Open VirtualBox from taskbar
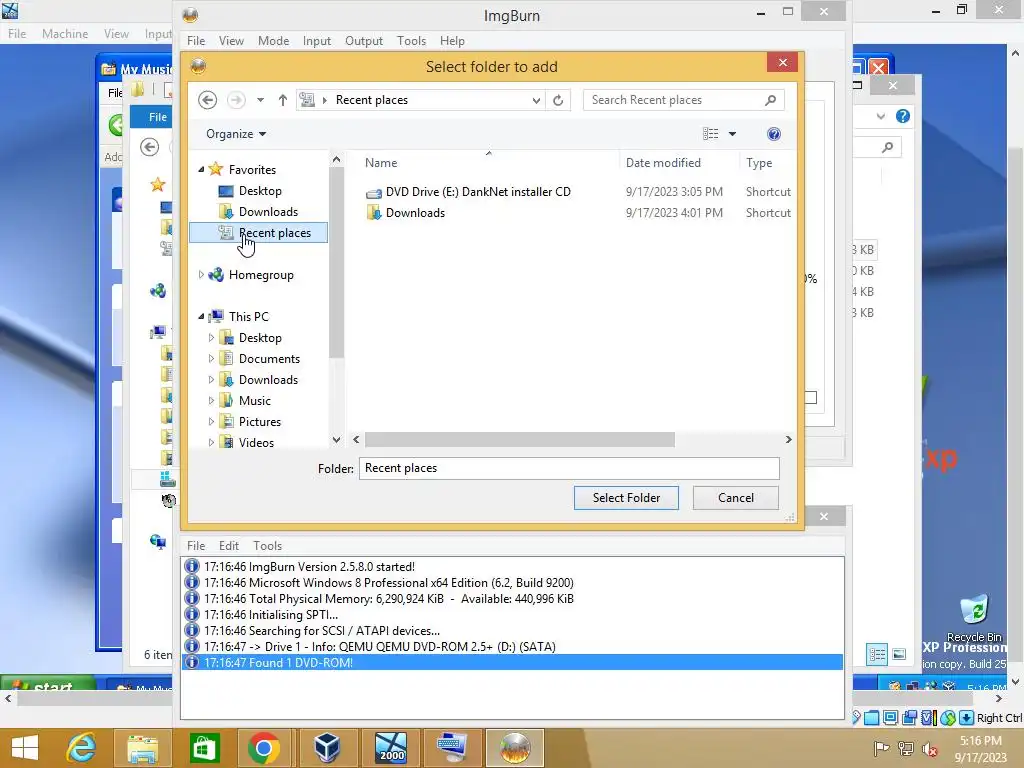 coord(326,748)
